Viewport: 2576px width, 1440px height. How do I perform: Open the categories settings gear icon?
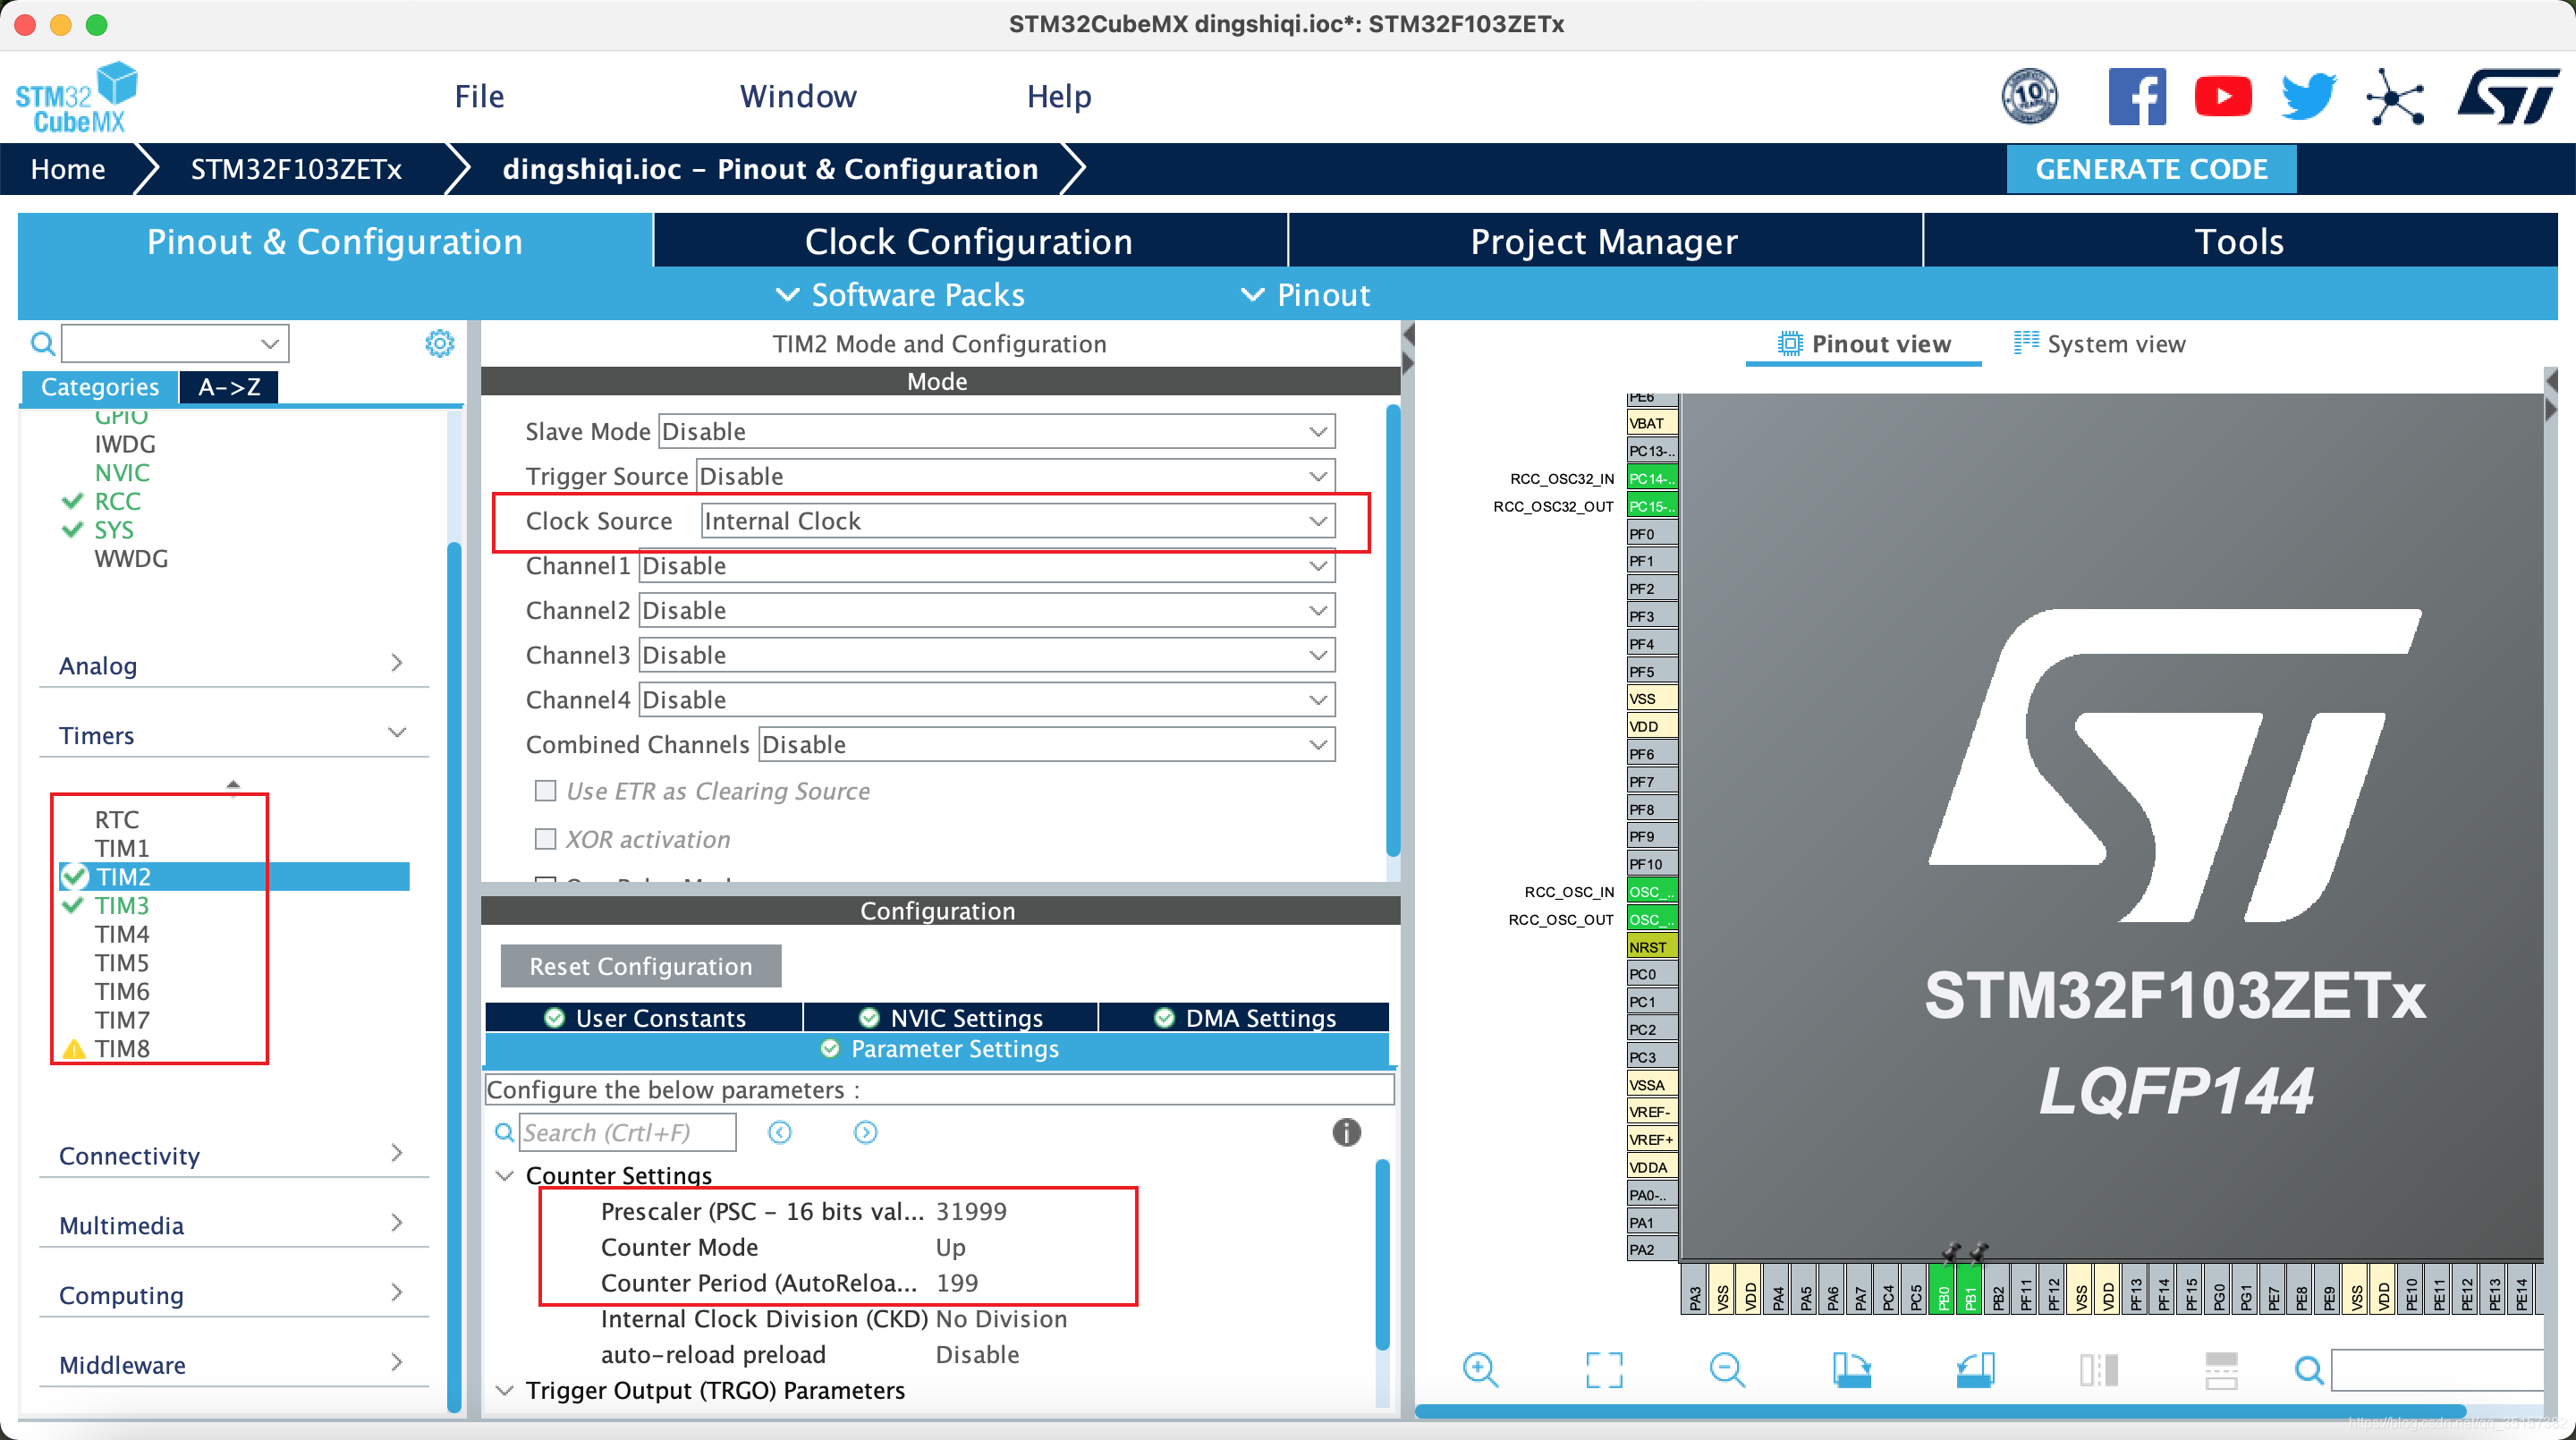click(439, 343)
